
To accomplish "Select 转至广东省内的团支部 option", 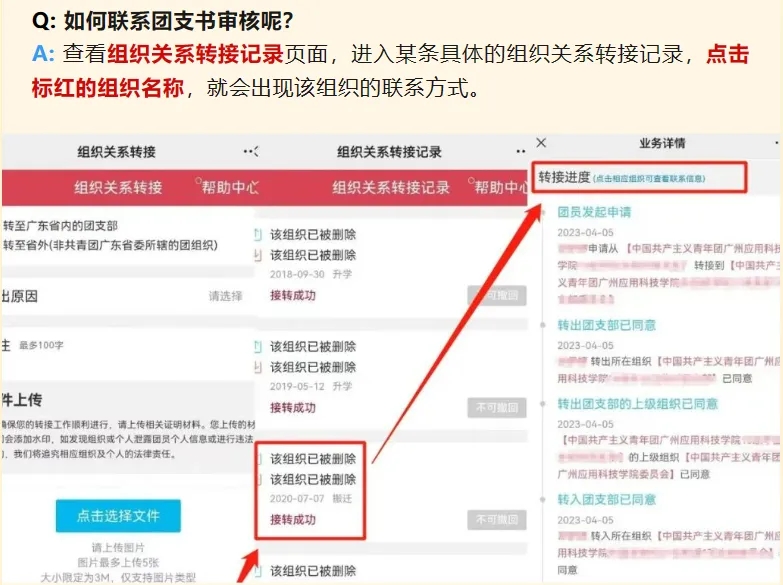I will (x=60, y=226).
